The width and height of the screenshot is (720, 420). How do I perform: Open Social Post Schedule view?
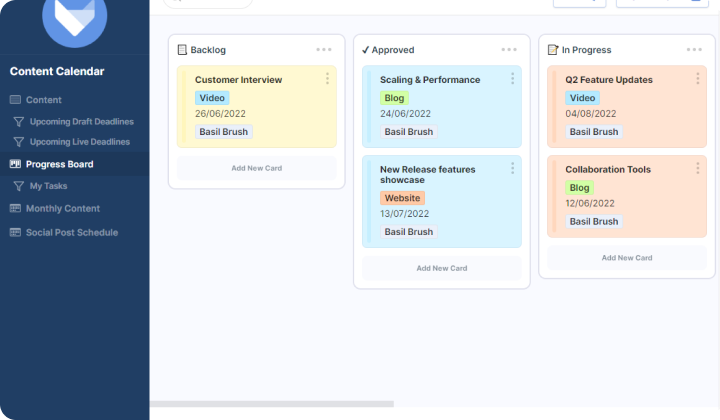pyautogui.click(x=72, y=232)
